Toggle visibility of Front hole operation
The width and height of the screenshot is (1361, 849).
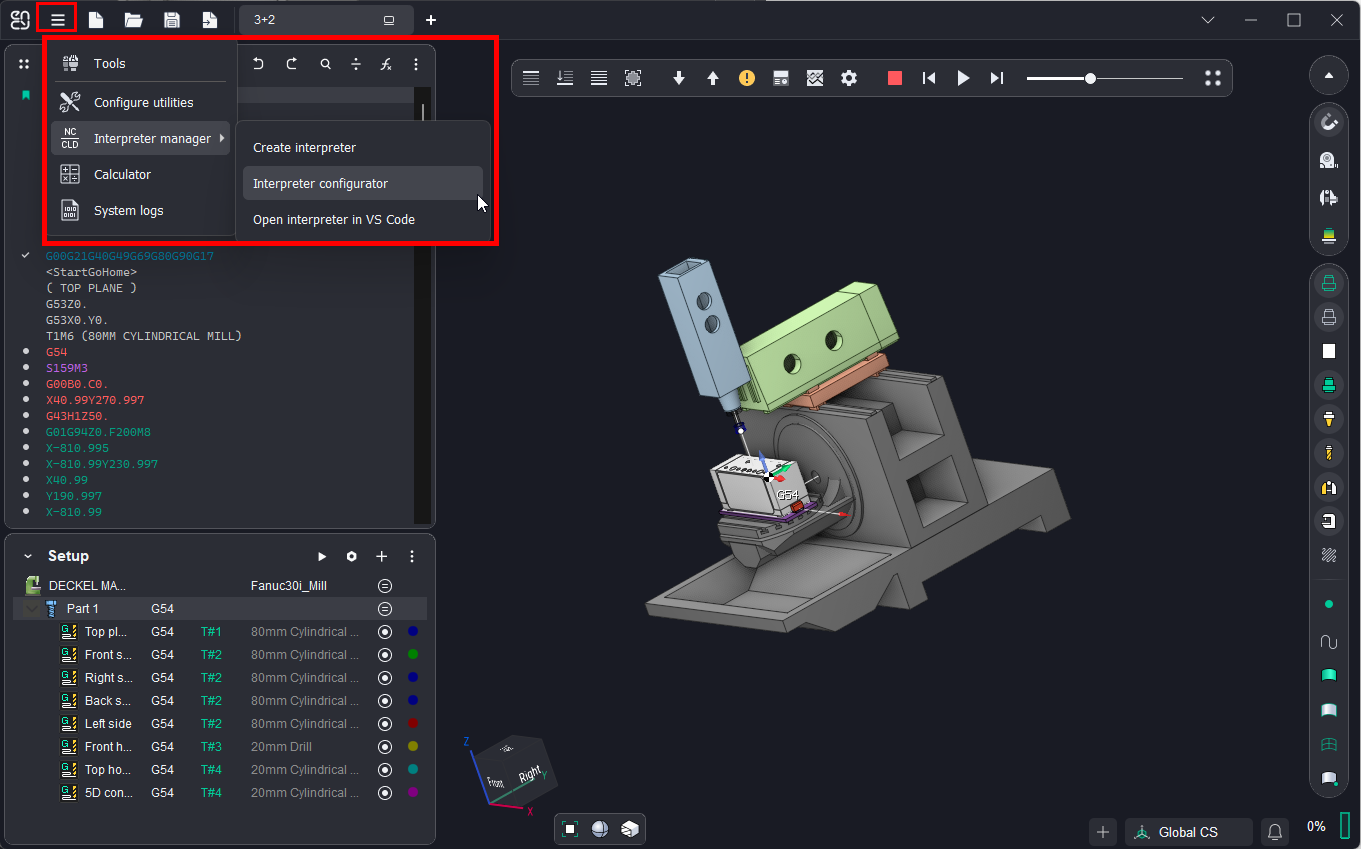tap(384, 747)
